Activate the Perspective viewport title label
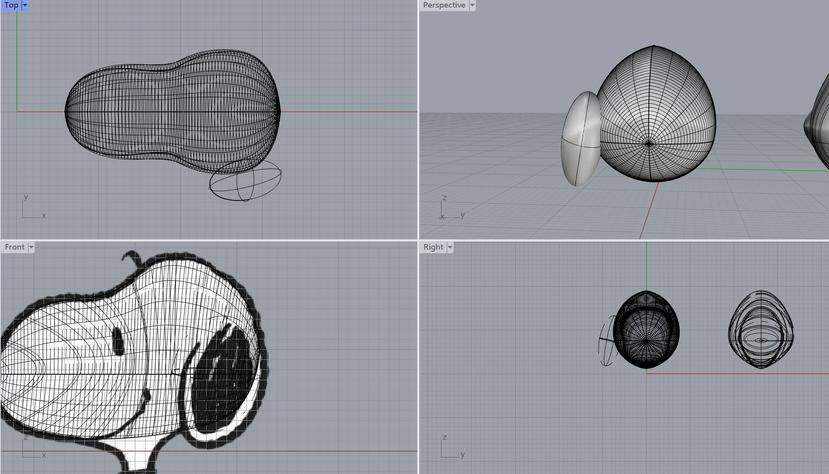Viewport: 829px width, 474px height. [444, 5]
